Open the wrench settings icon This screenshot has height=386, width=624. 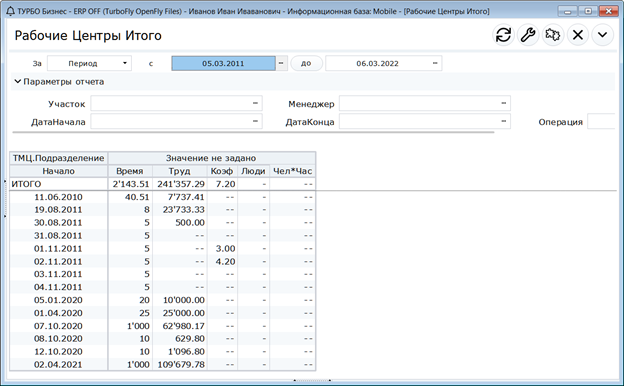pyautogui.click(x=528, y=35)
